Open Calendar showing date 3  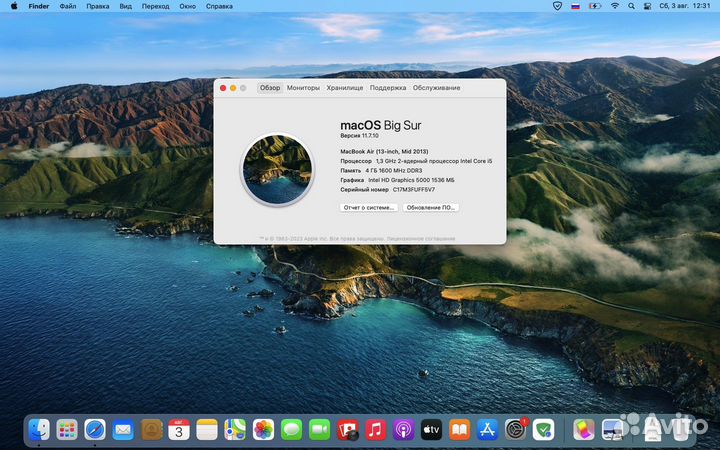179,430
